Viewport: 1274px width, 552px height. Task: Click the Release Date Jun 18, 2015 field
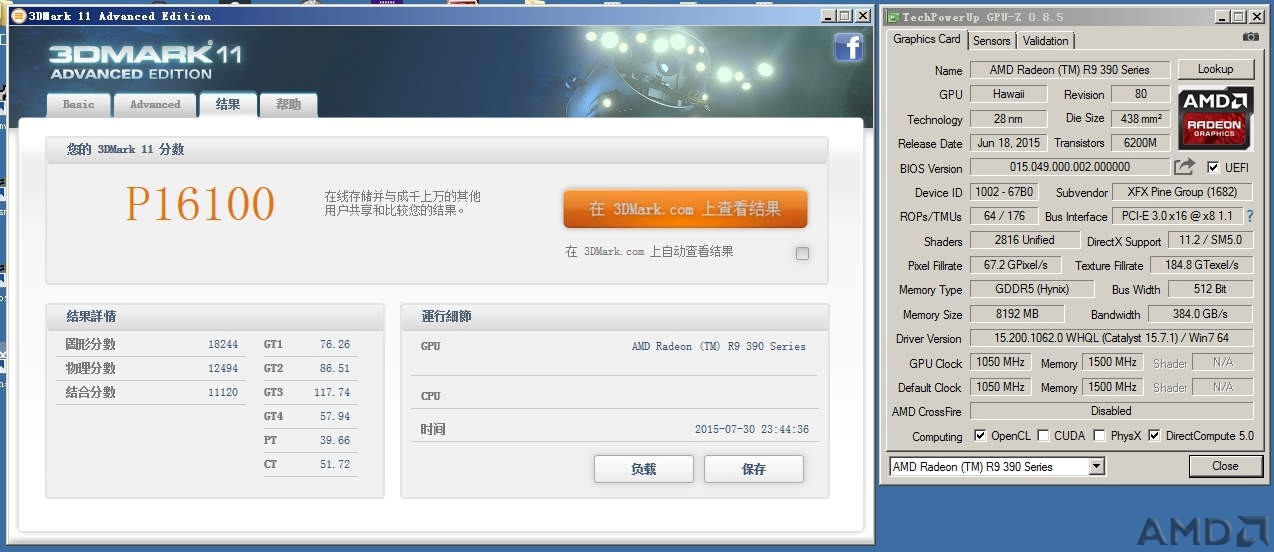[1008, 143]
